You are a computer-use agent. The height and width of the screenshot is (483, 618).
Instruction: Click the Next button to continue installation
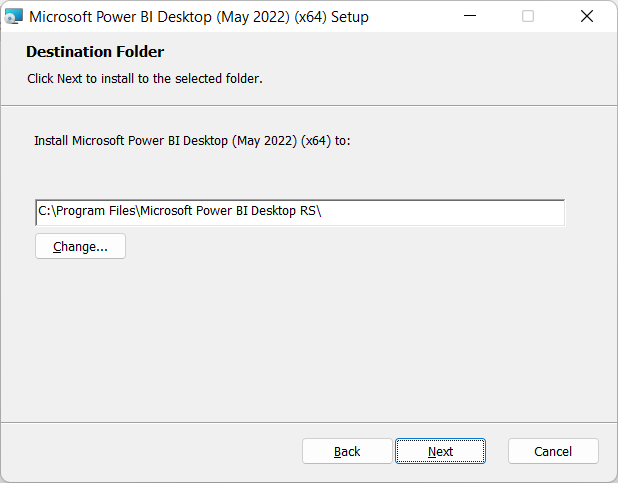click(440, 451)
